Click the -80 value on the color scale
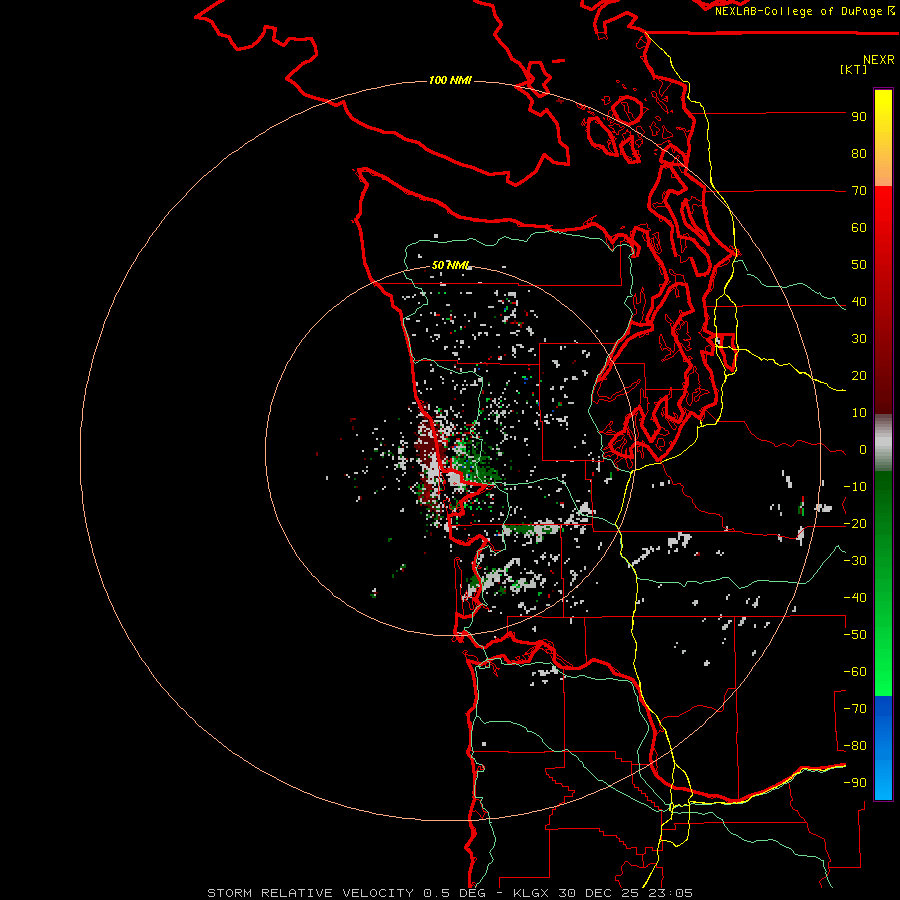The image size is (900, 900). (x=855, y=746)
